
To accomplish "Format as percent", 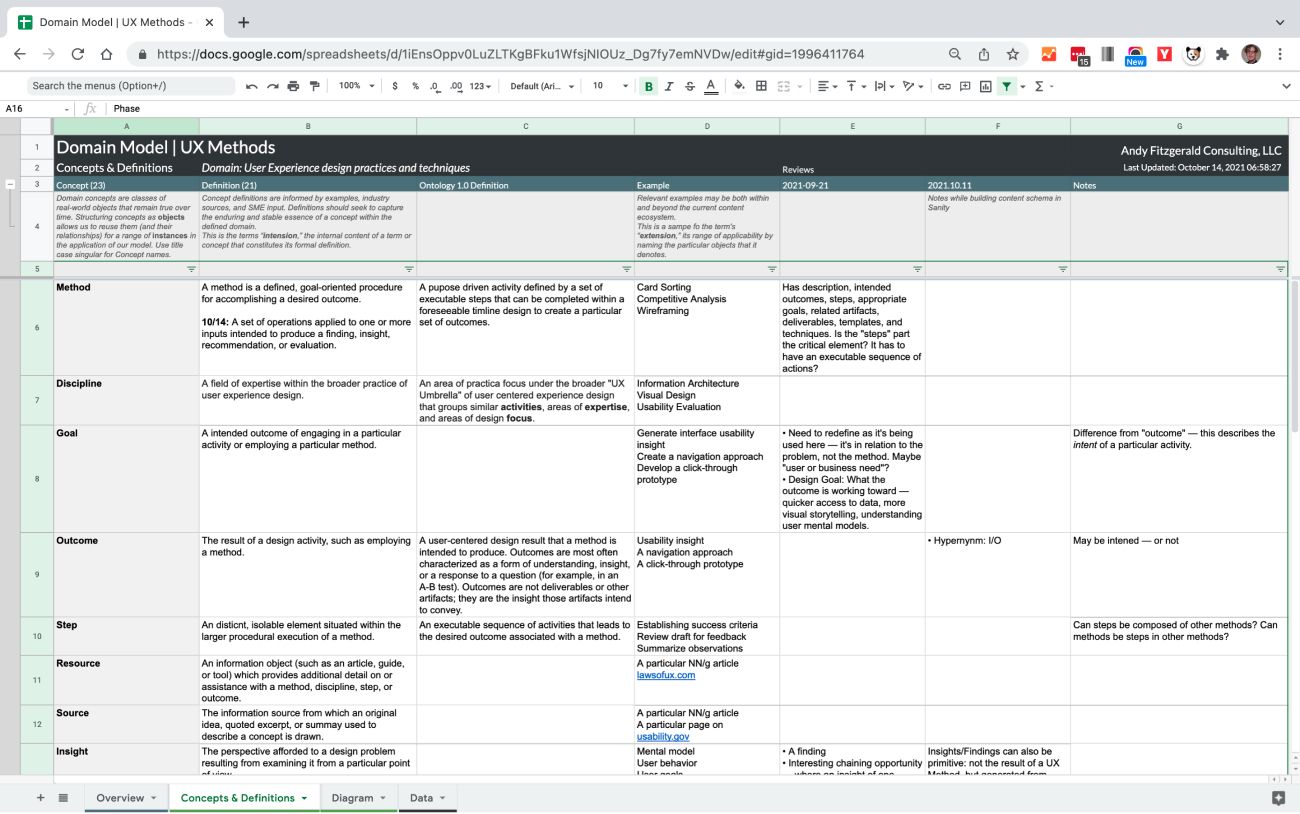I will pos(415,86).
